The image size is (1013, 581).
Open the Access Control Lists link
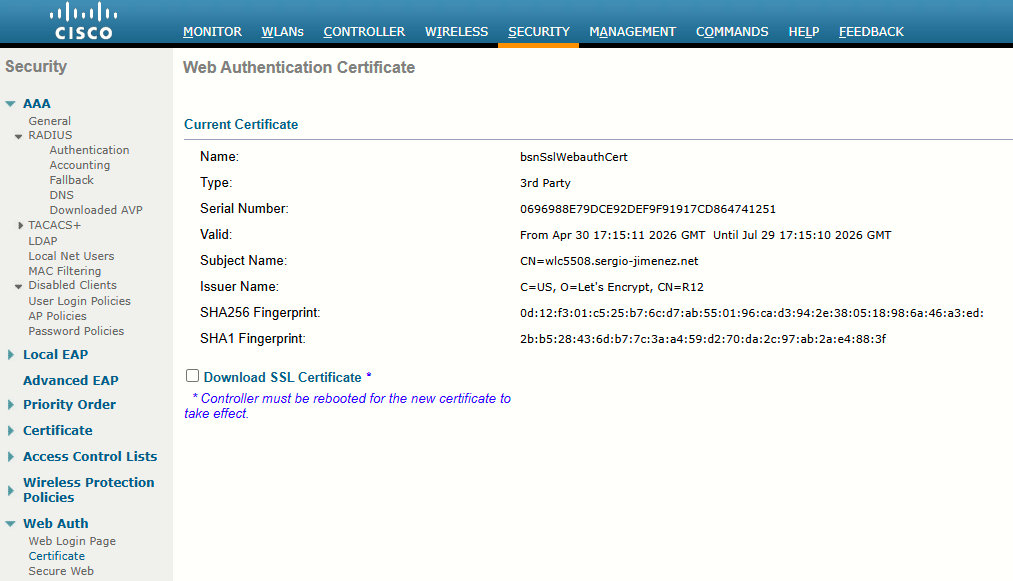click(x=90, y=456)
